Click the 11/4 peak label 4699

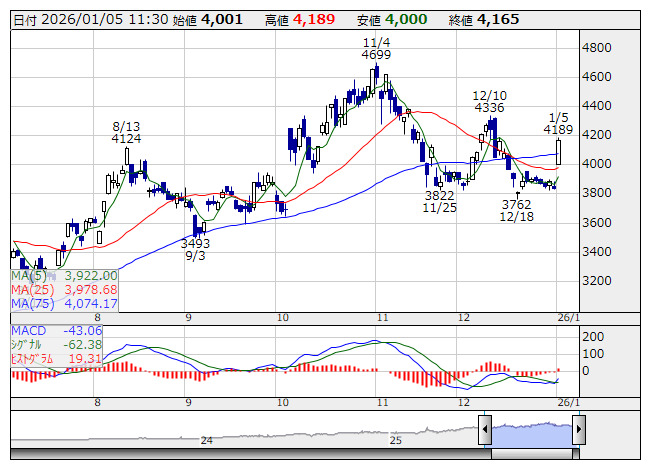(x=376, y=55)
